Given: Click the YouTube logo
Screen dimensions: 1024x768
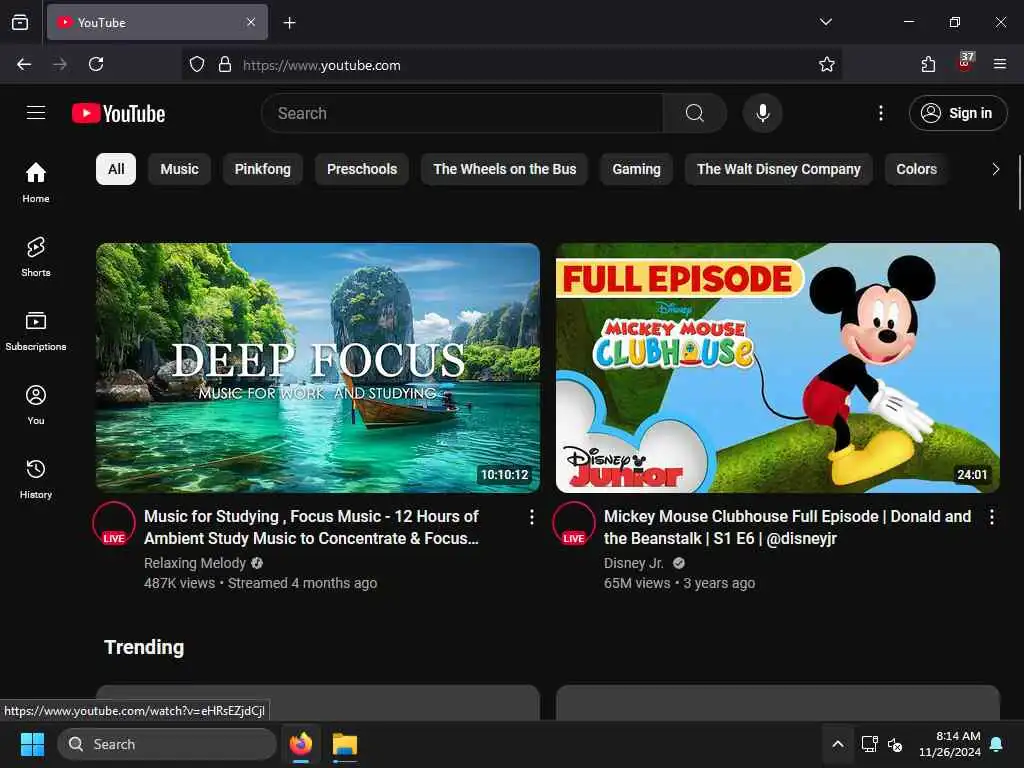Looking at the screenshot, I should coord(118,114).
